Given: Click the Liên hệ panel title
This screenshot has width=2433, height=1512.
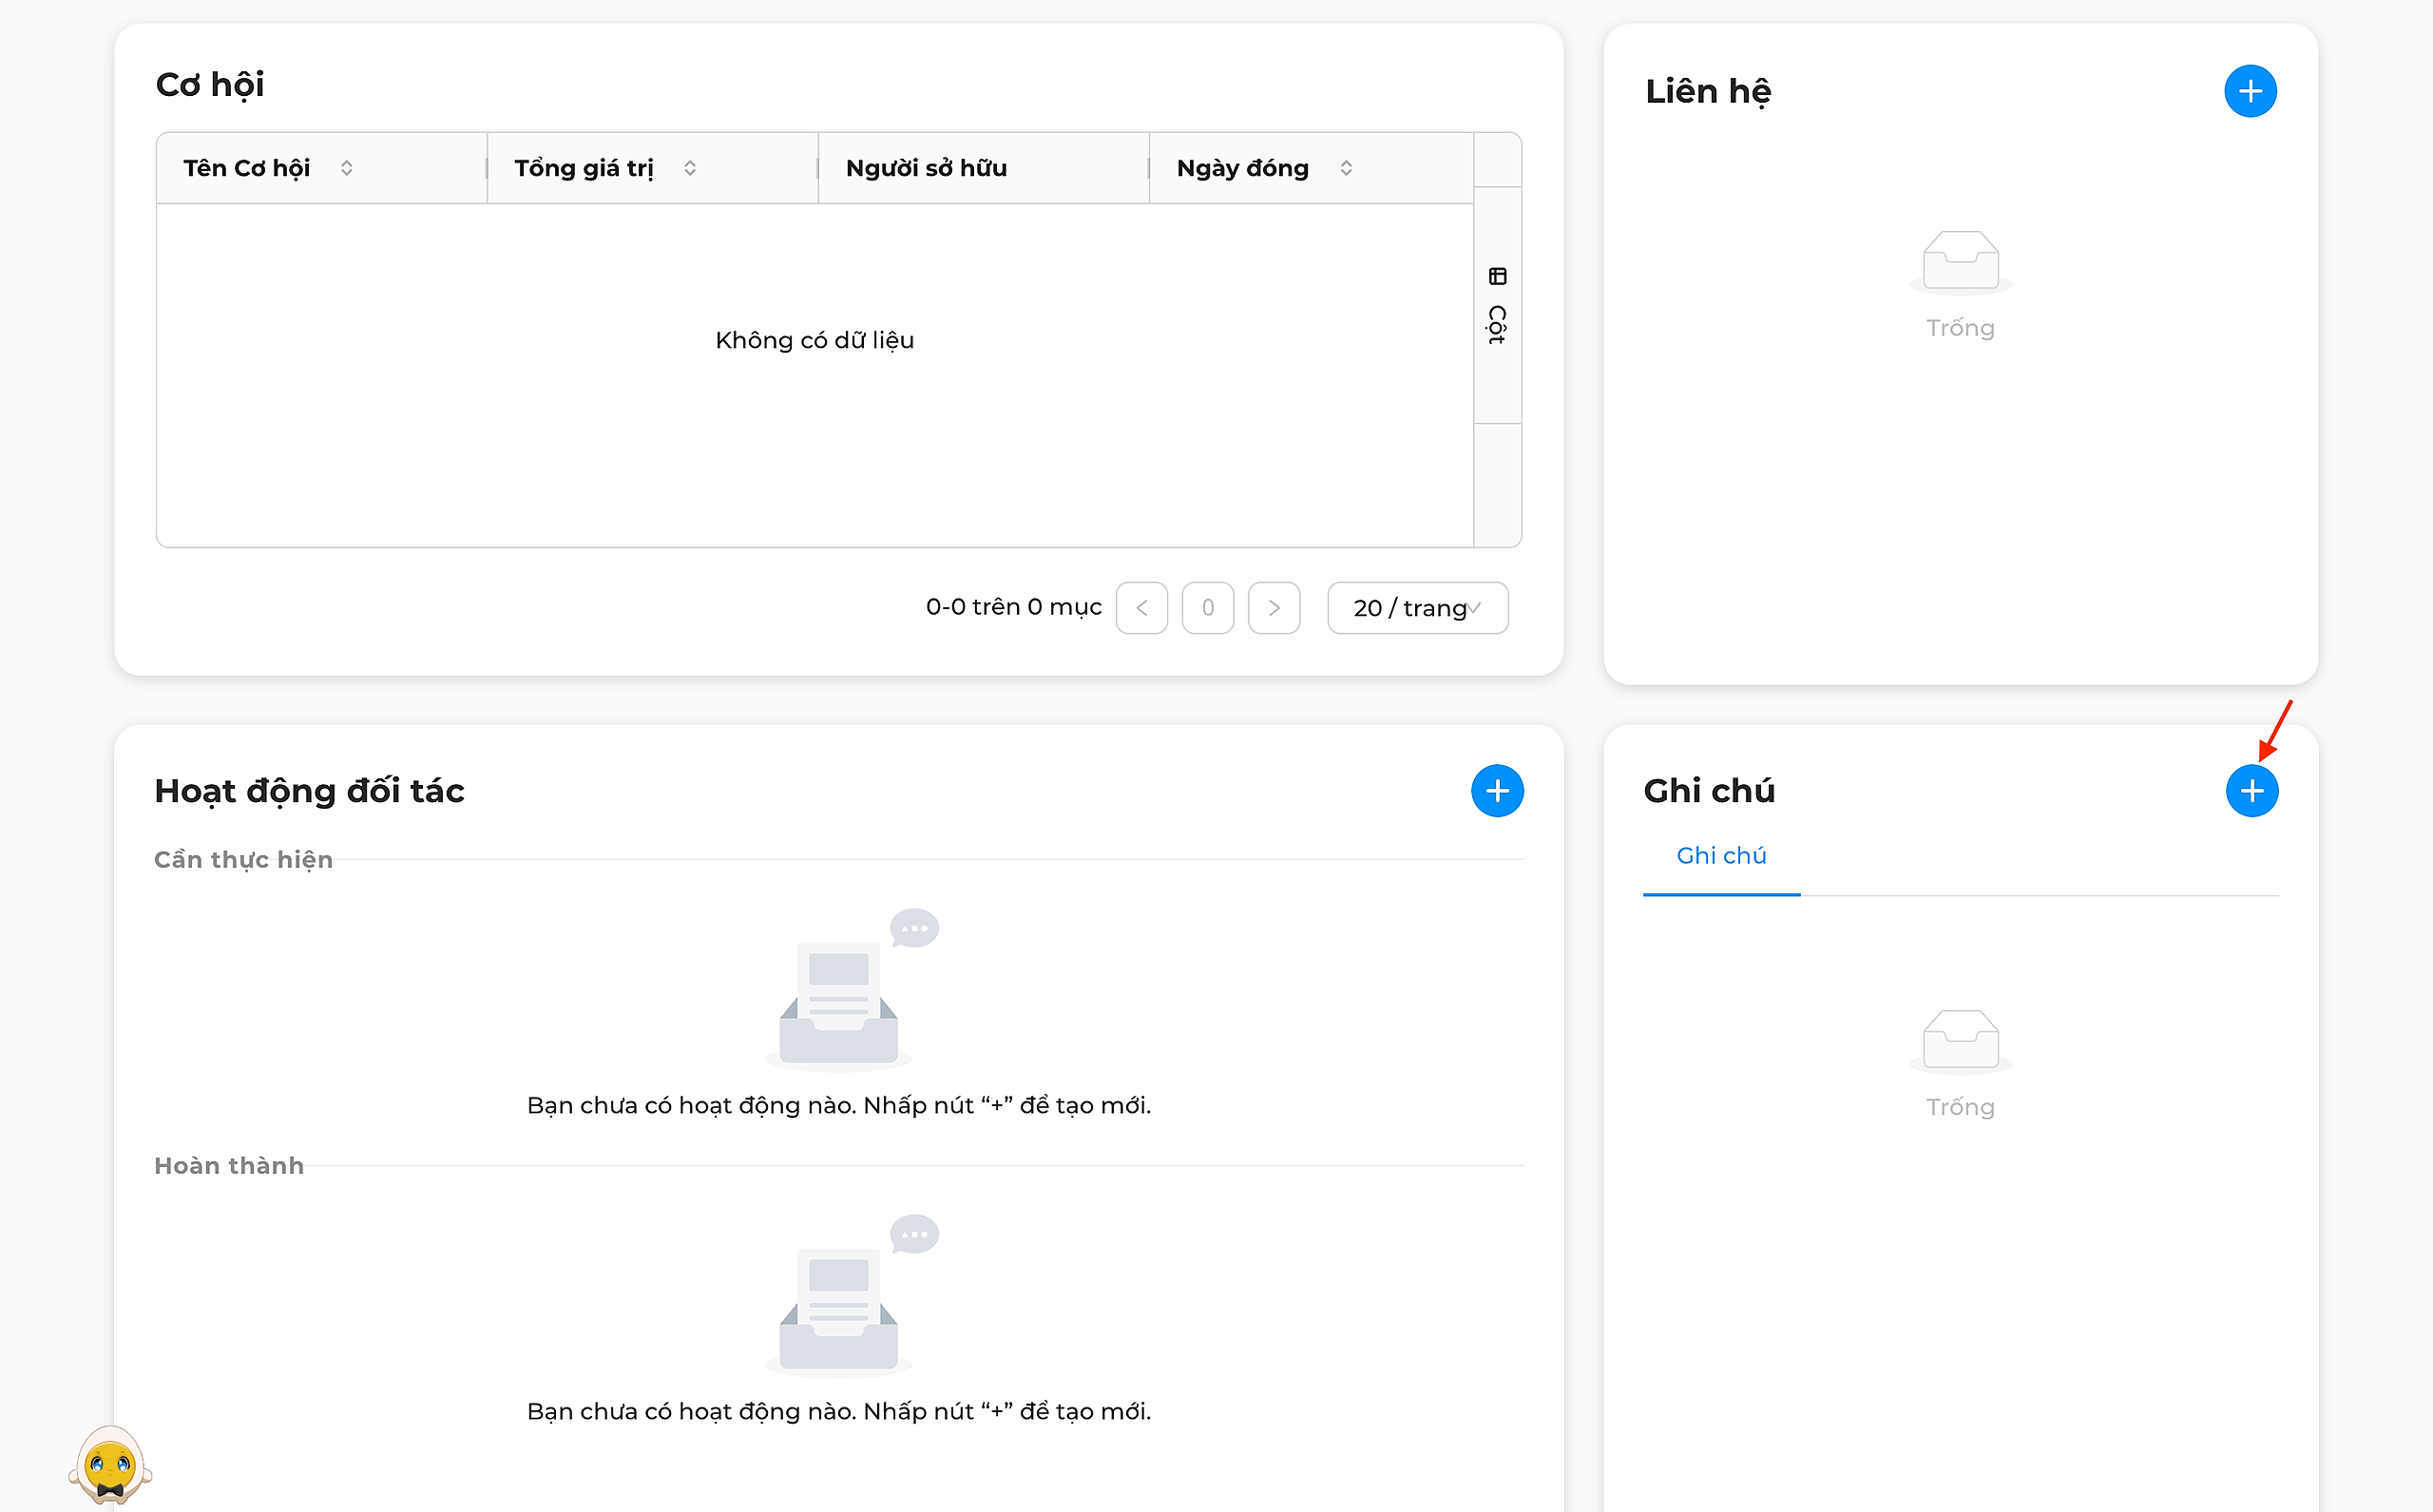Looking at the screenshot, I should point(1708,91).
